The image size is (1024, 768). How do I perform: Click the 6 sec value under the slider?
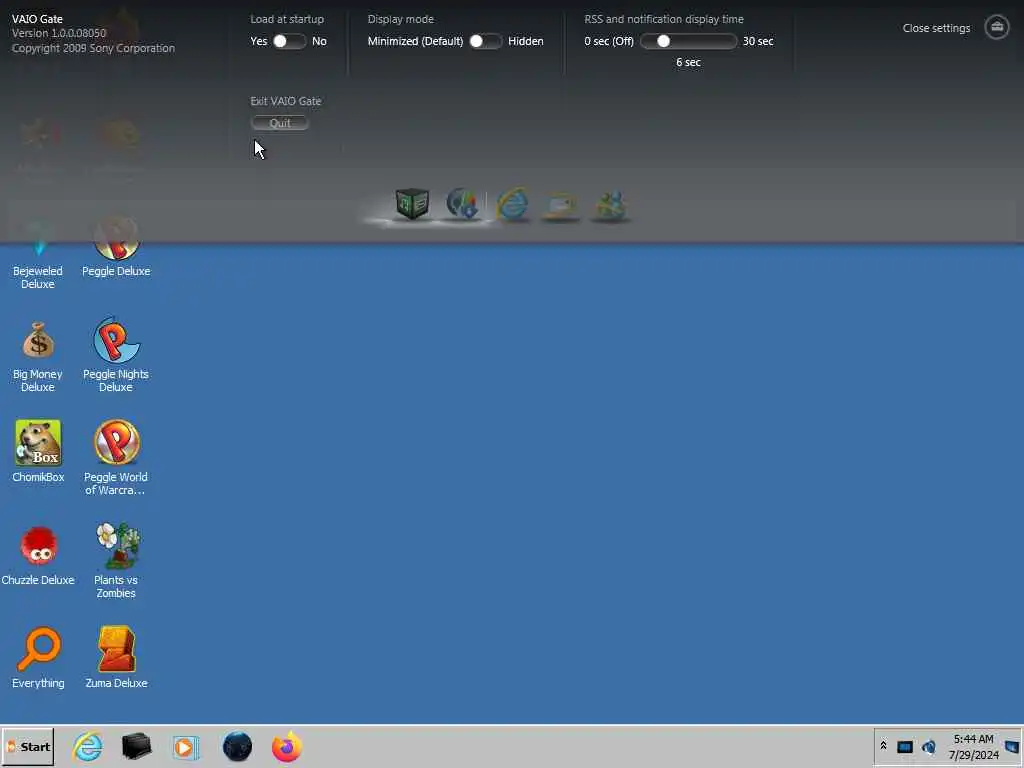pyautogui.click(x=688, y=62)
